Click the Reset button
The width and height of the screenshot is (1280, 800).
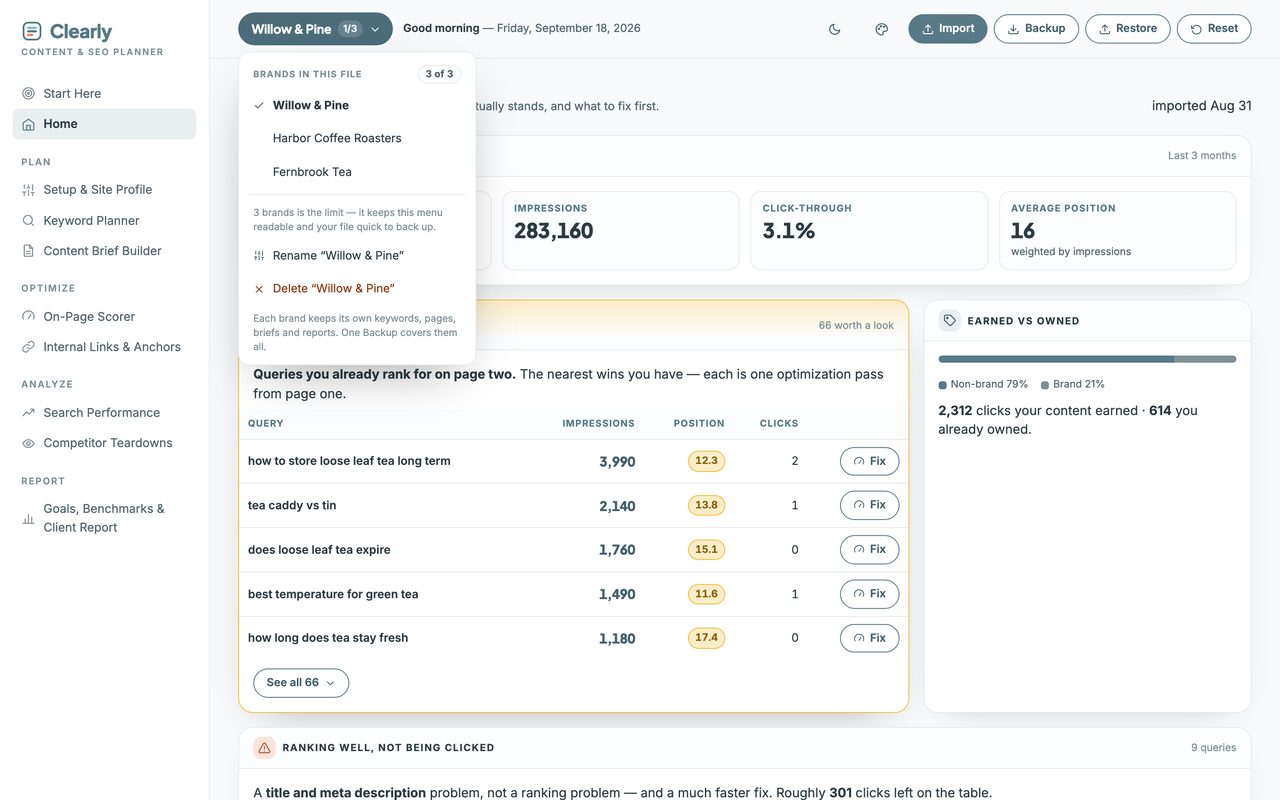[x=1214, y=29]
